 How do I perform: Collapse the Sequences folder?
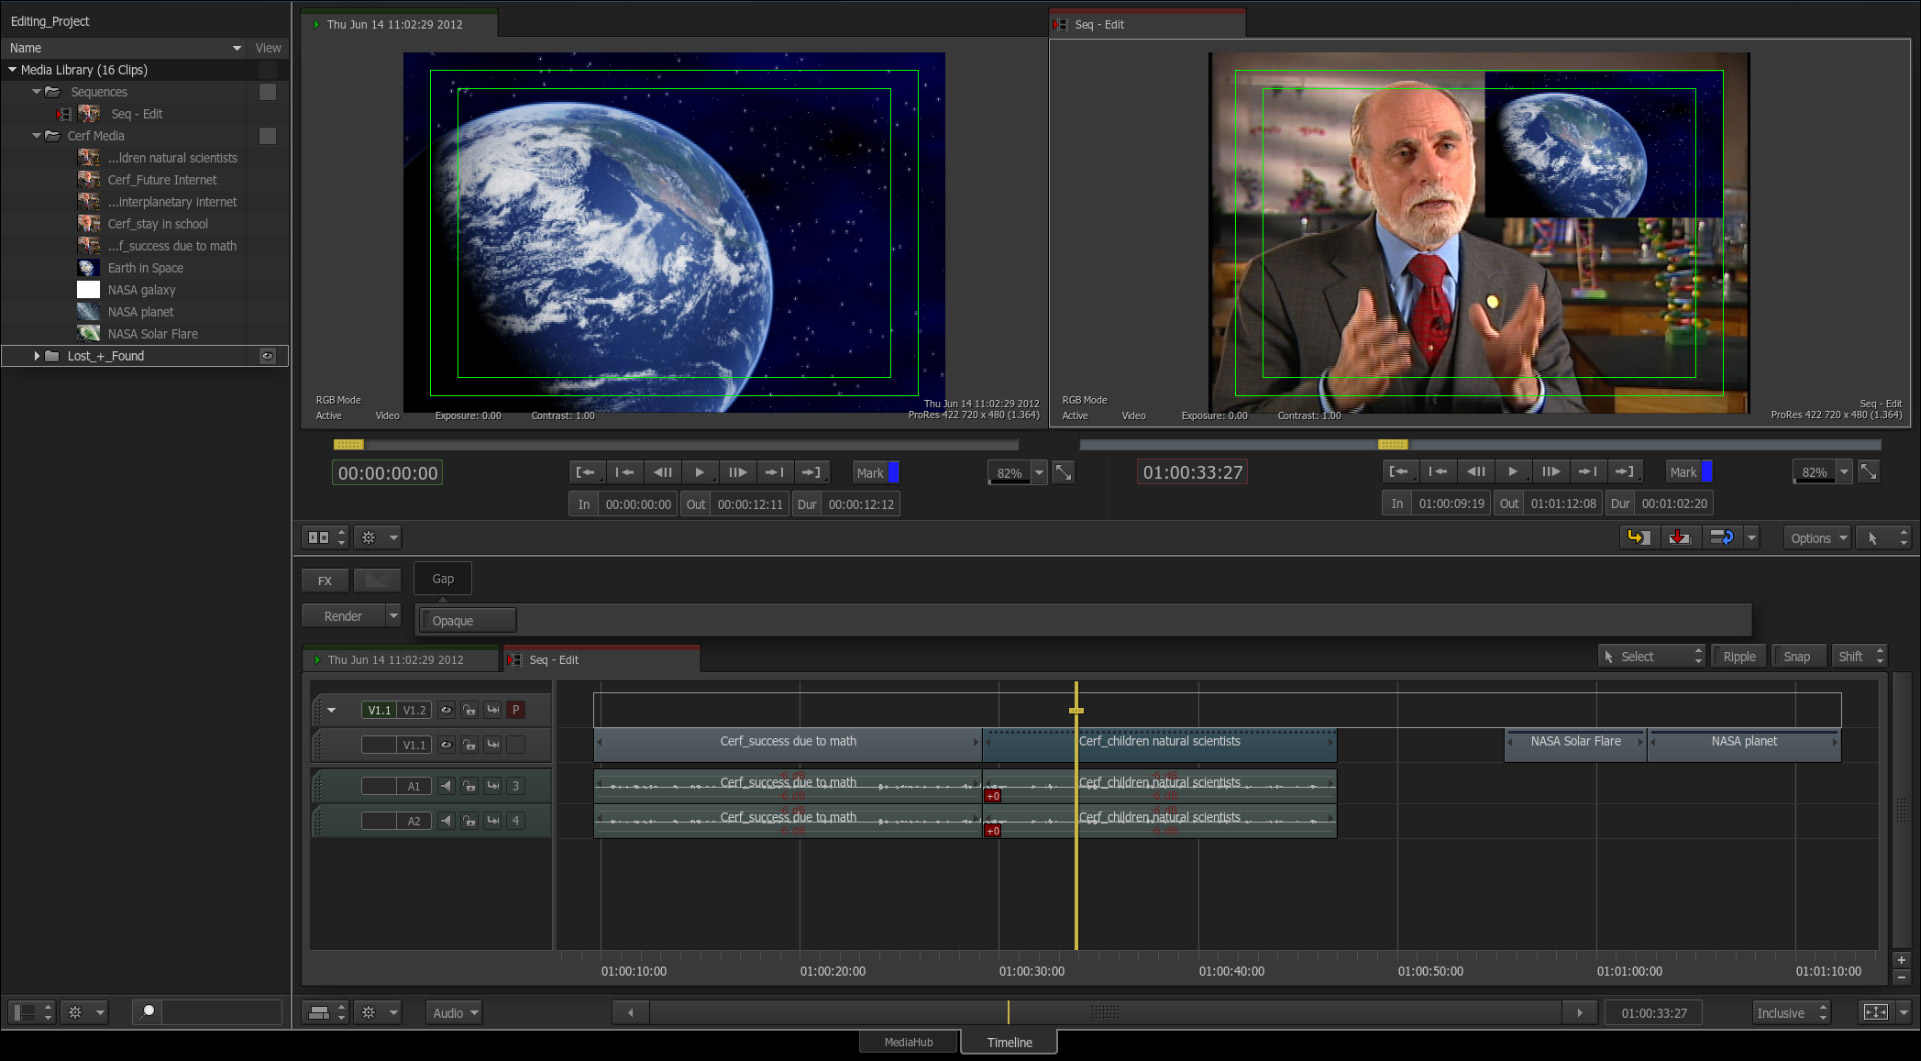point(36,92)
